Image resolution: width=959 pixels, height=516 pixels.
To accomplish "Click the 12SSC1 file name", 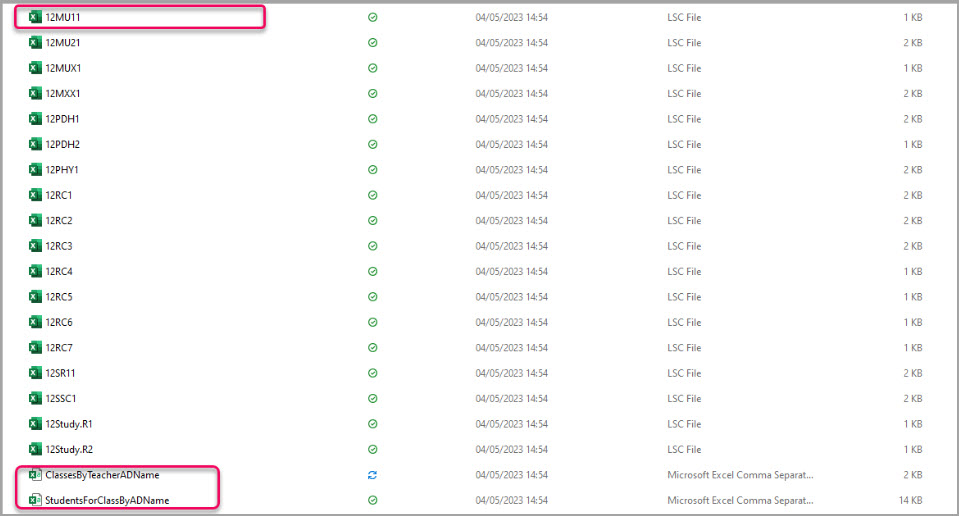I will point(61,398).
